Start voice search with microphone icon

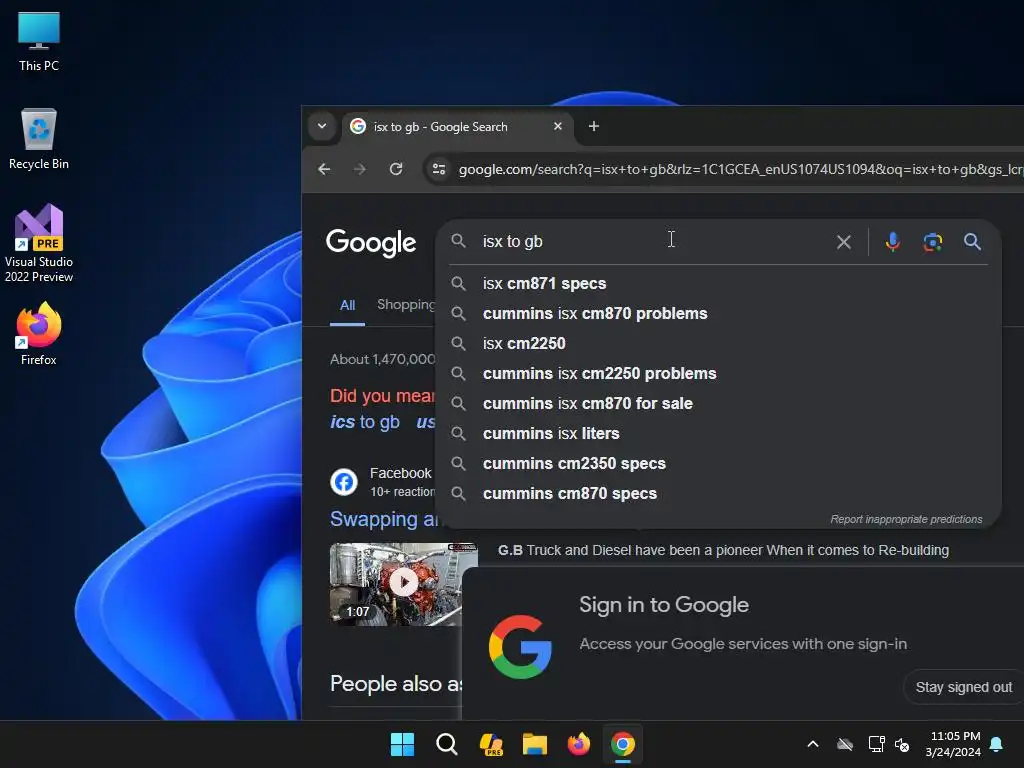pyautogui.click(x=892, y=242)
